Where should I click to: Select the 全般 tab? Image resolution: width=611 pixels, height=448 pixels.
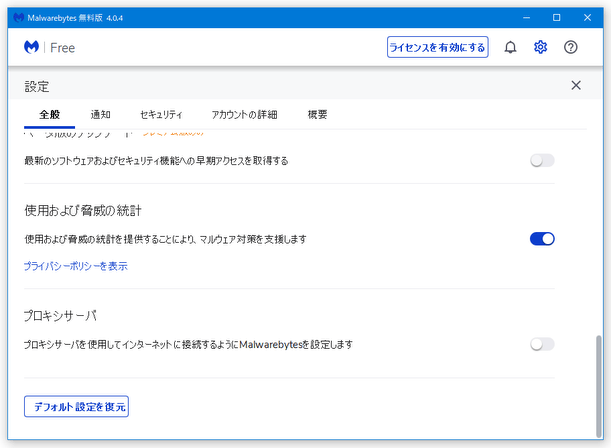coord(49,115)
